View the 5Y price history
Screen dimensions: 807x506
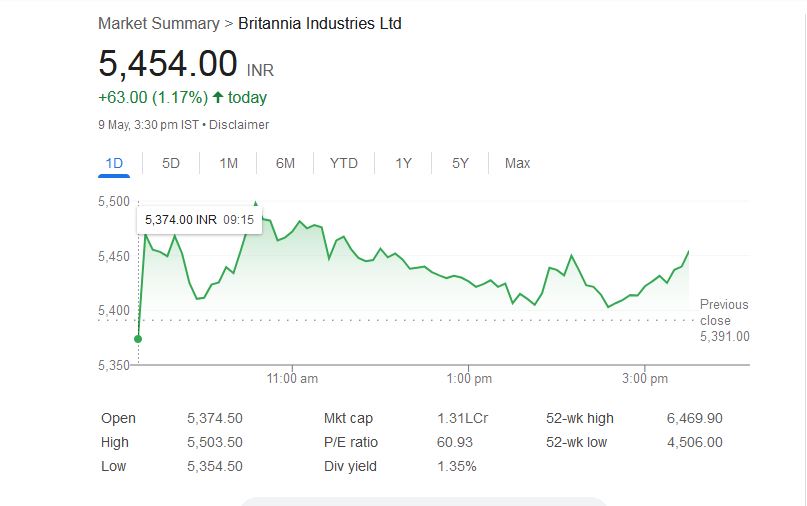point(460,163)
